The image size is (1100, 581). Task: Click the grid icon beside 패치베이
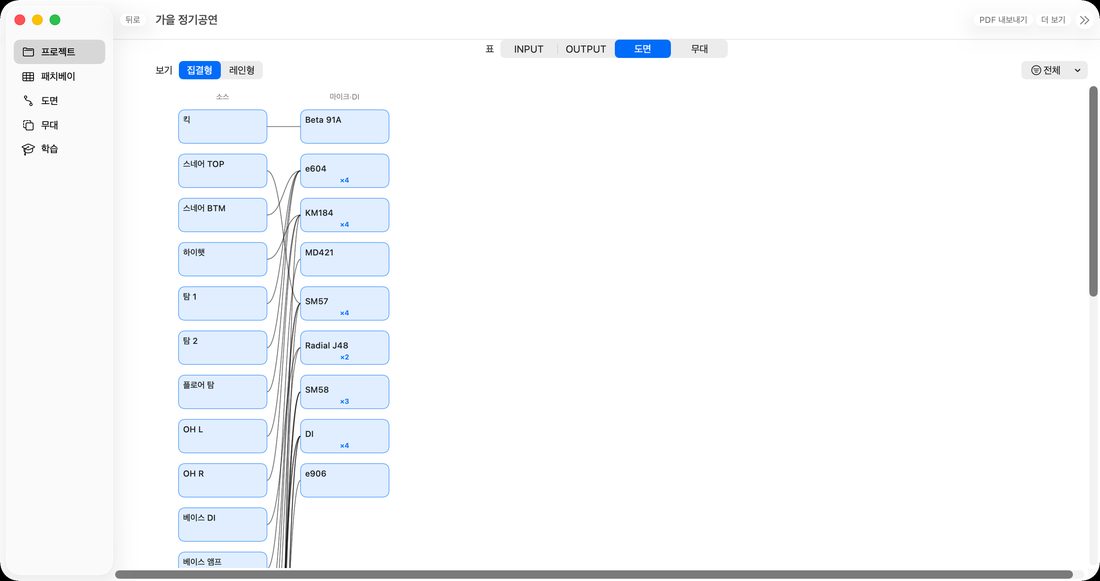coord(28,76)
